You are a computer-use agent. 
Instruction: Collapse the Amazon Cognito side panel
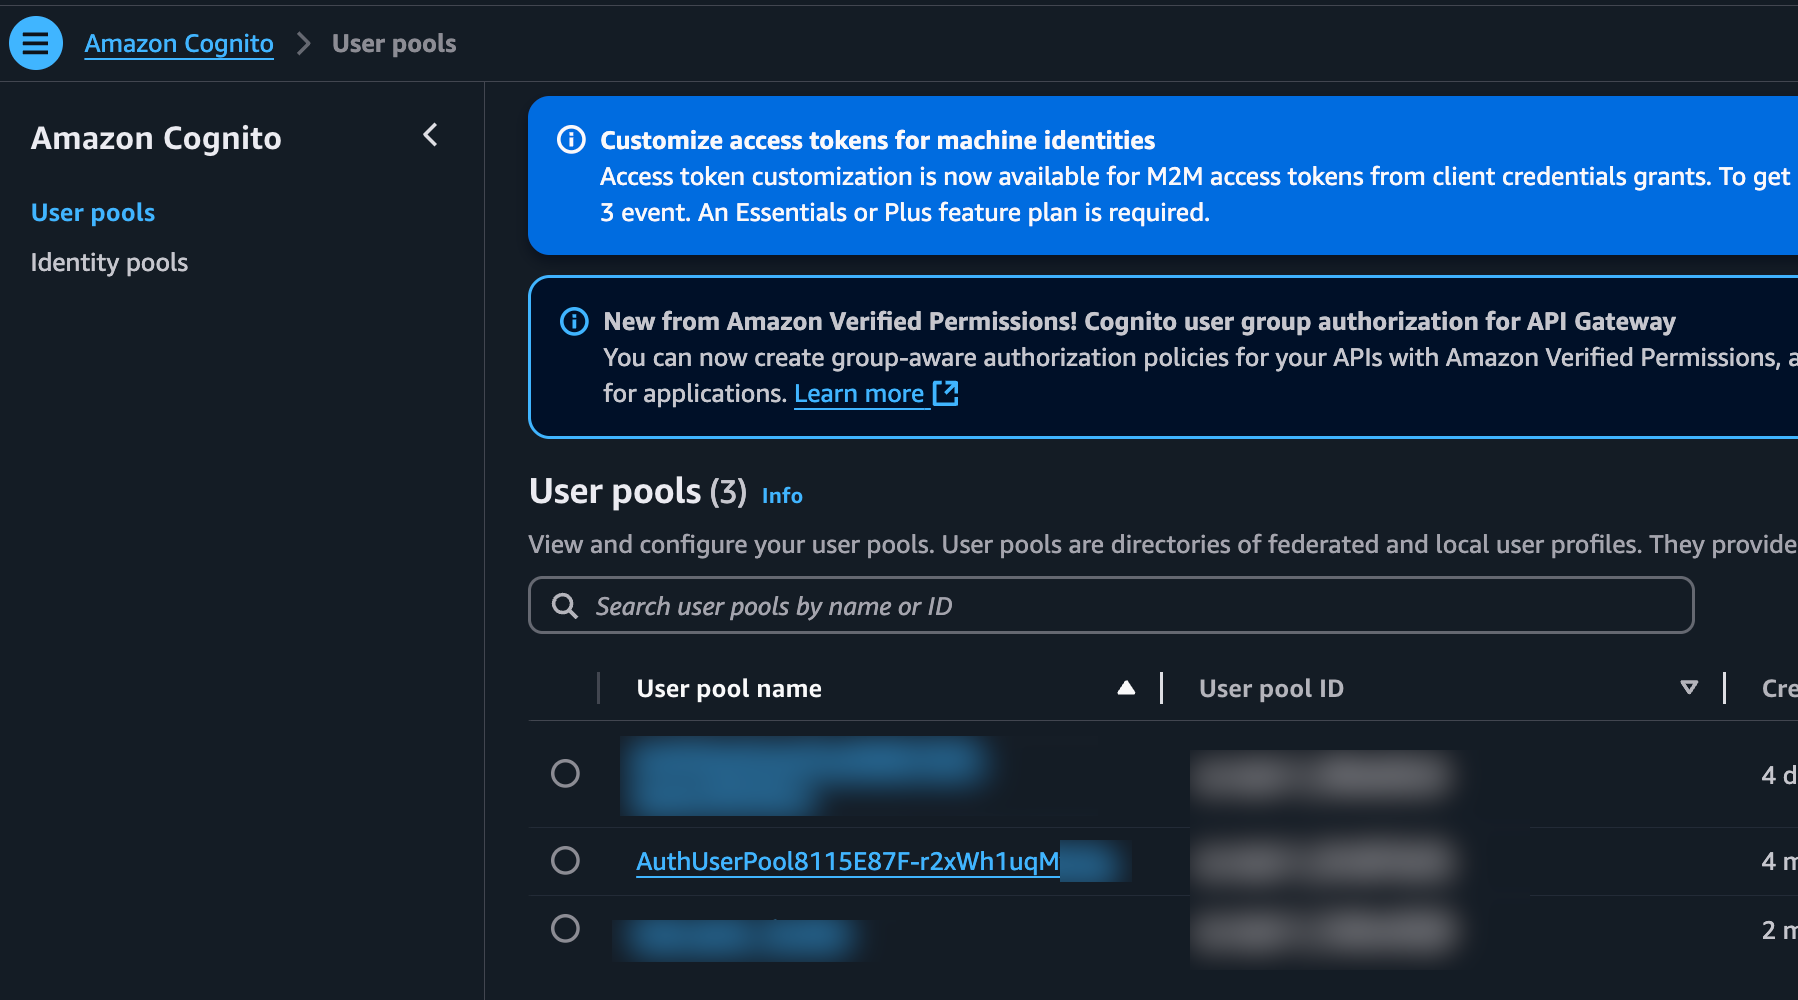coord(431,135)
